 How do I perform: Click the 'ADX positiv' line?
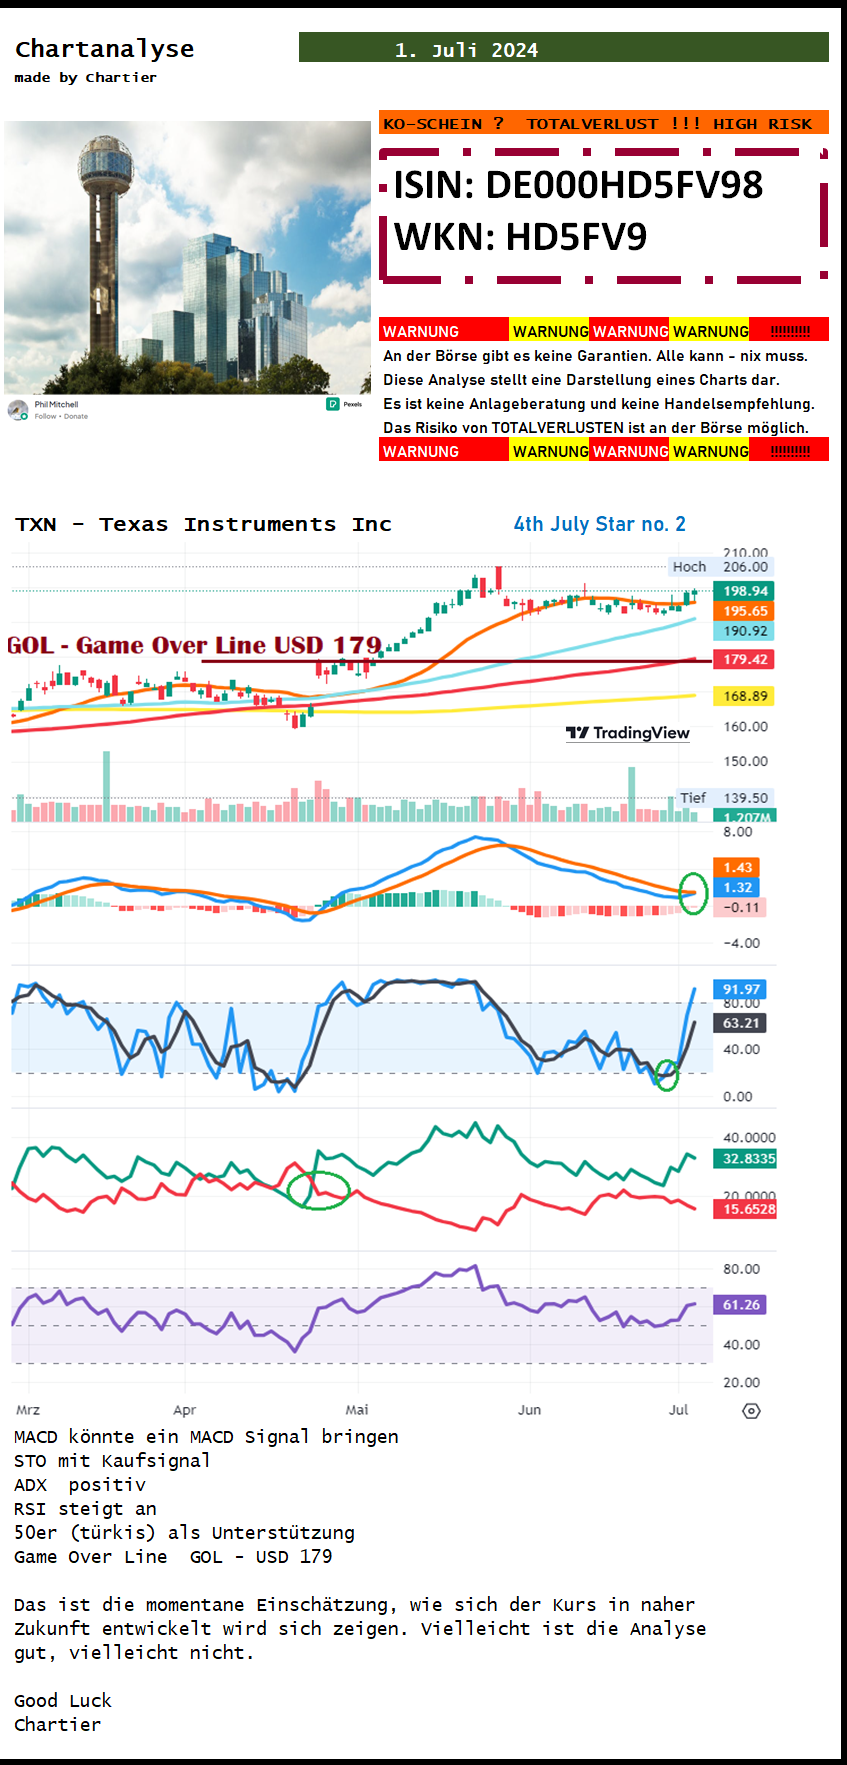(80, 1485)
